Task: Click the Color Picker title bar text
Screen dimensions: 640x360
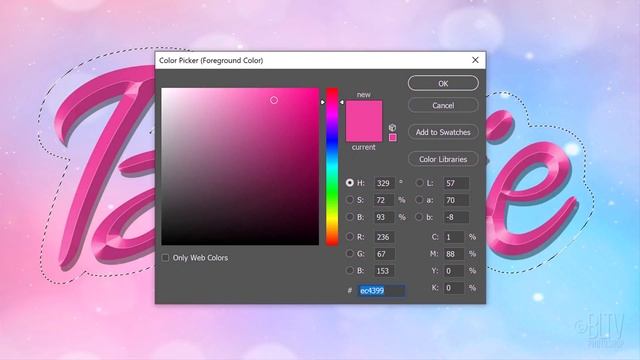Action: [x=211, y=60]
